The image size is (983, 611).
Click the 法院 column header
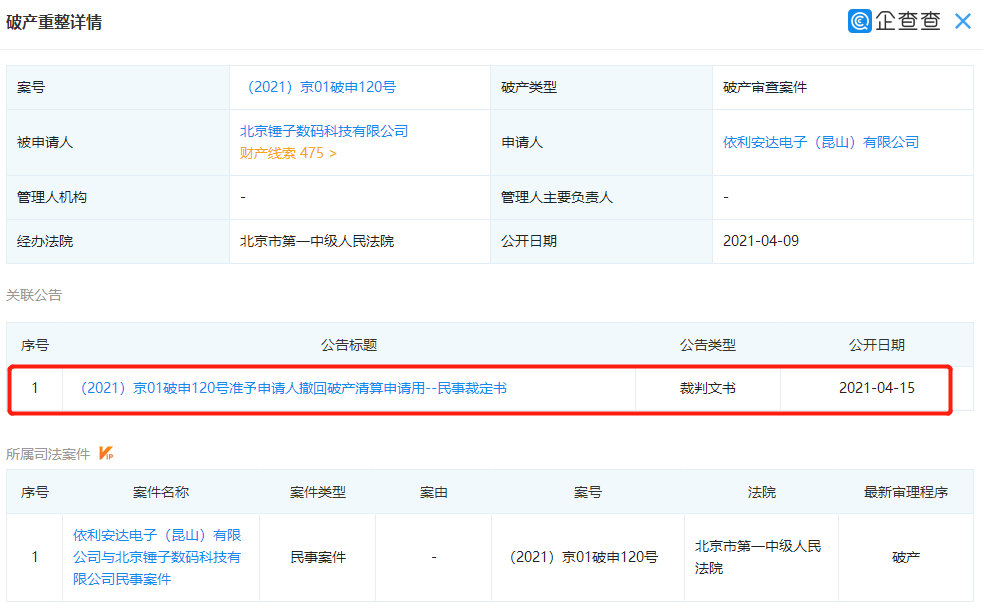[x=761, y=493]
